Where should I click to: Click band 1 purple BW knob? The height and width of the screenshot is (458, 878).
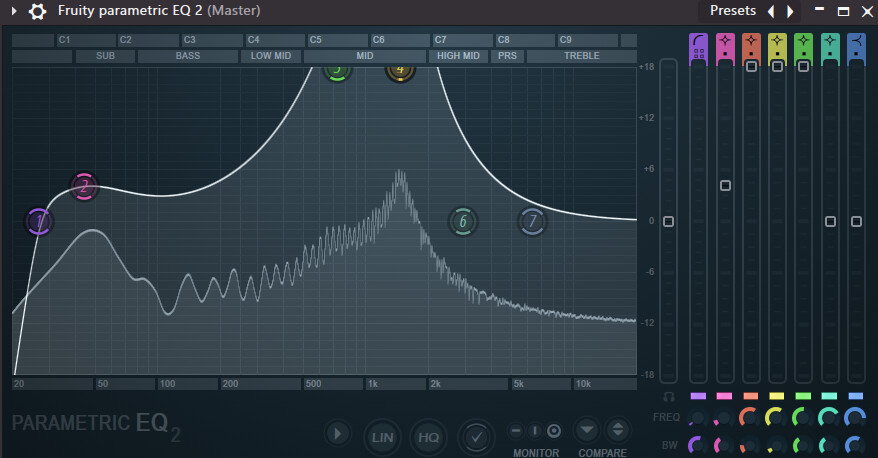pos(697,445)
